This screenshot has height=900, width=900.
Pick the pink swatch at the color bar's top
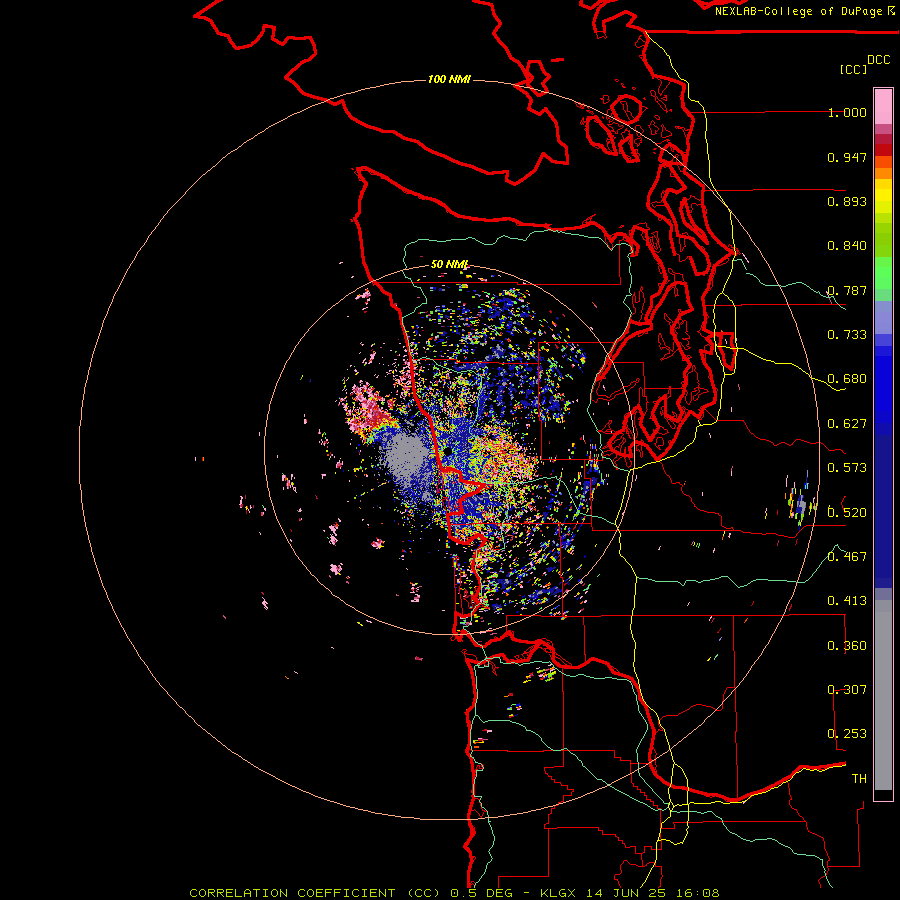pos(883,106)
